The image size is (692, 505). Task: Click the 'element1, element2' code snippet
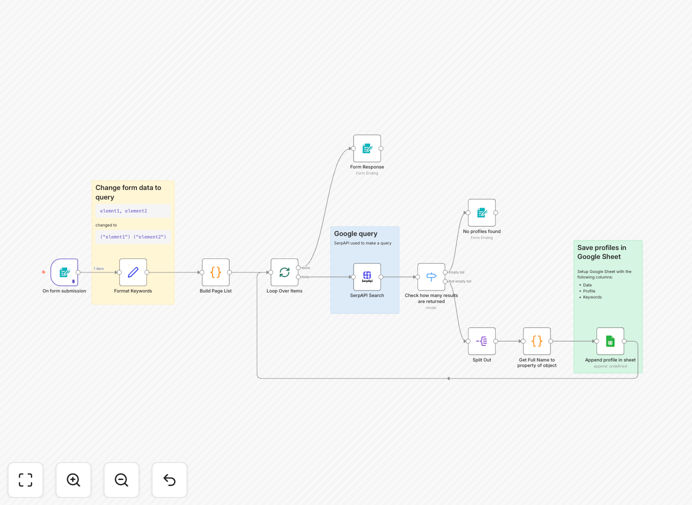[124, 211]
